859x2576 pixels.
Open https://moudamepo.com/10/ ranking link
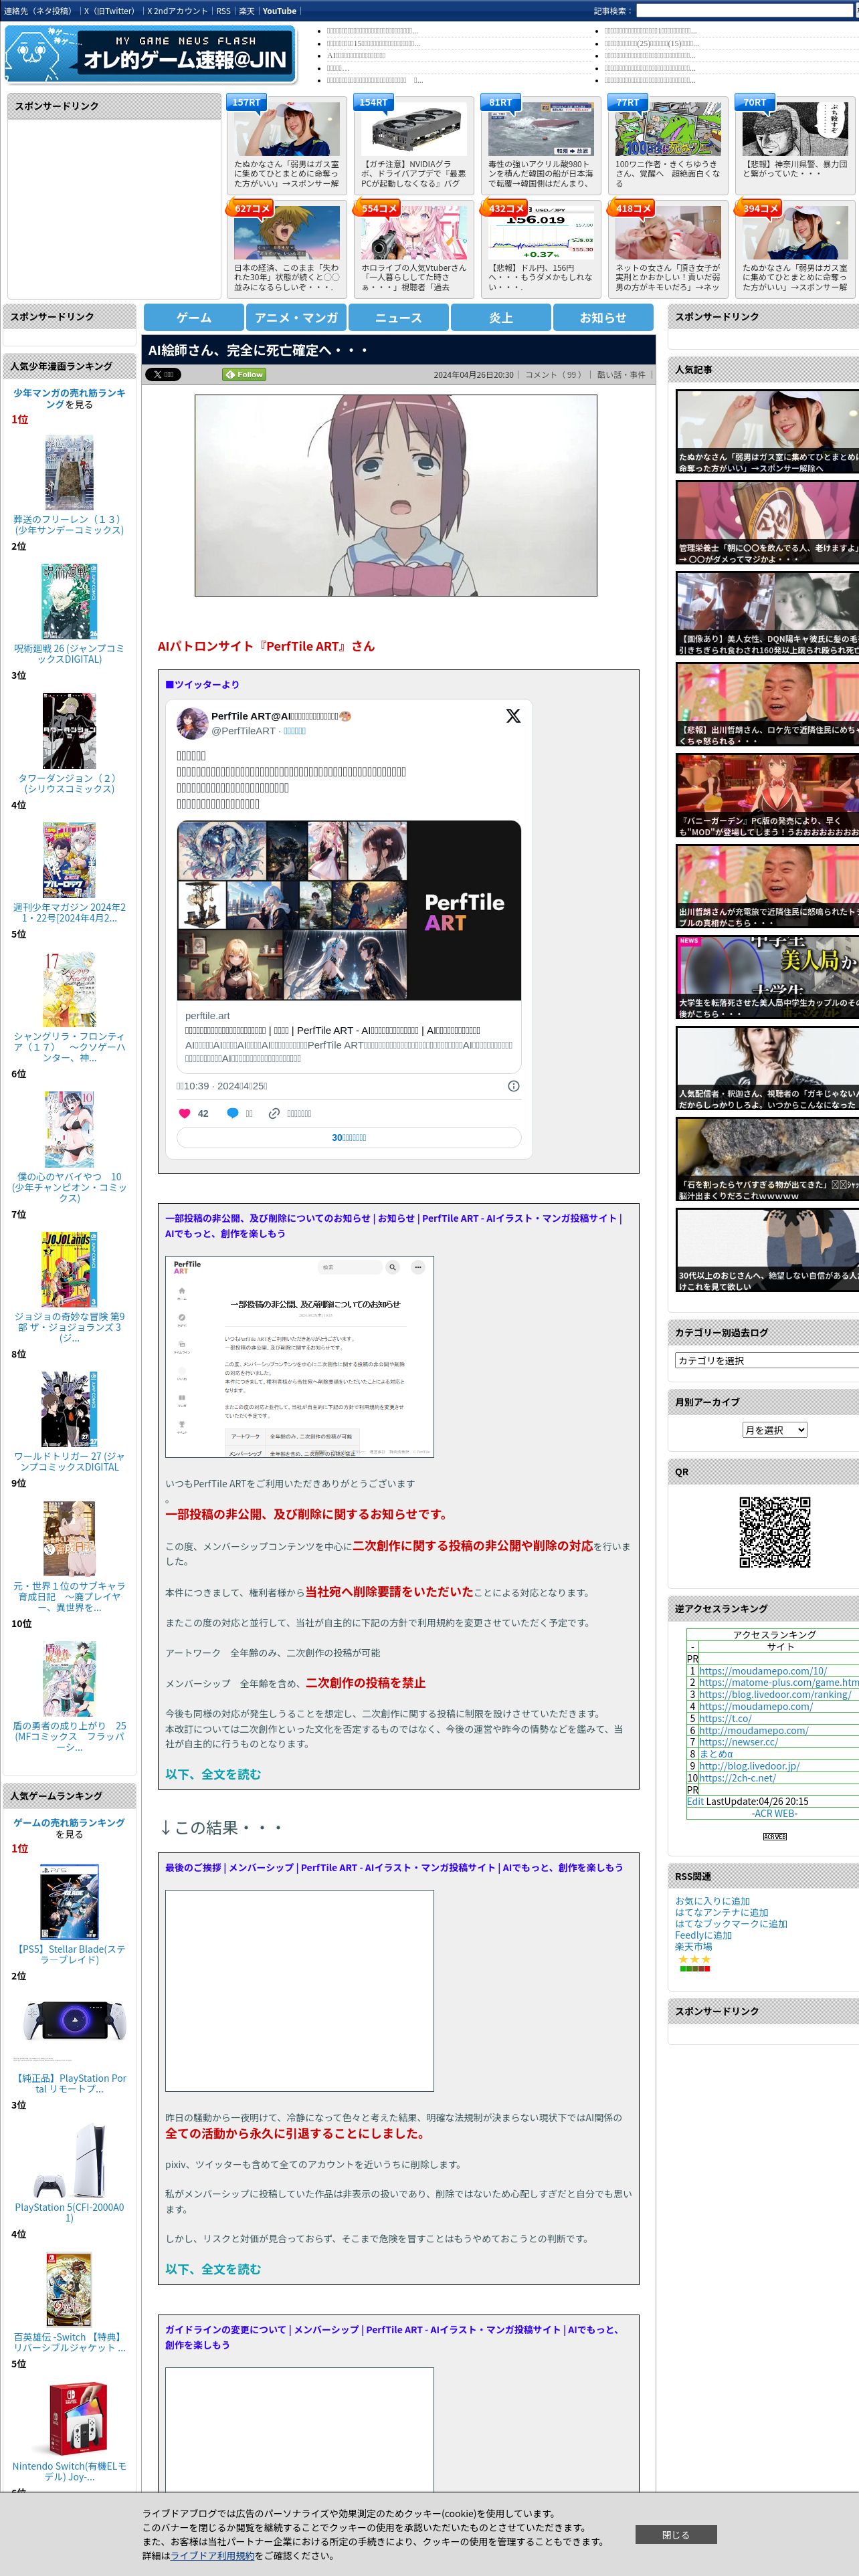pyautogui.click(x=763, y=1670)
